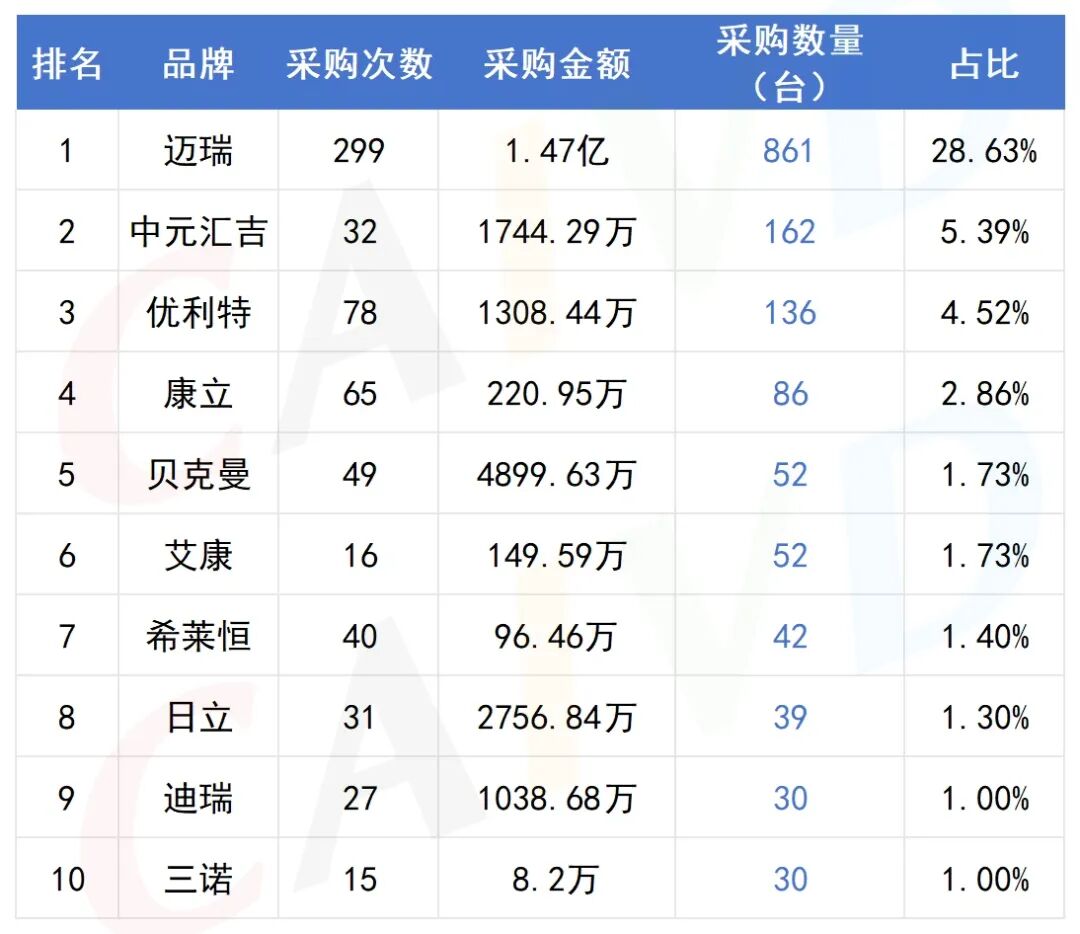Click amount 4899.63万
Viewport: 1080px width, 934px height.
coord(557,475)
